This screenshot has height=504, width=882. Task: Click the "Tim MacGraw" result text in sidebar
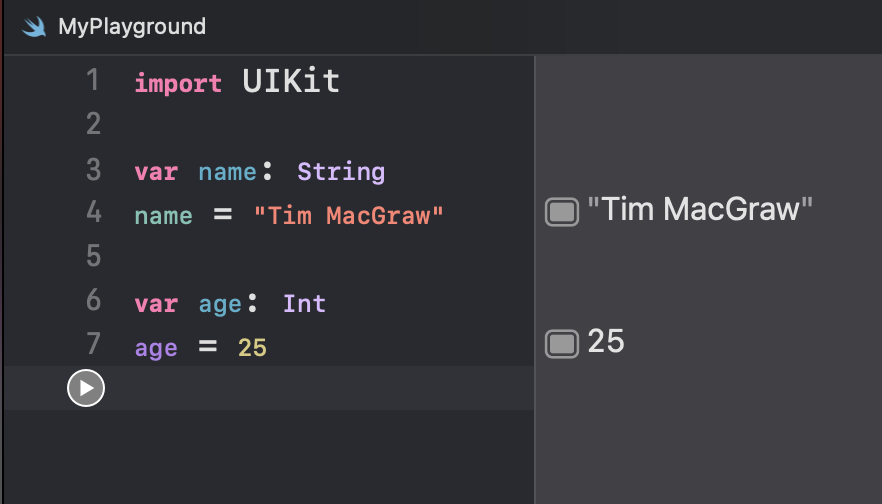click(x=700, y=209)
